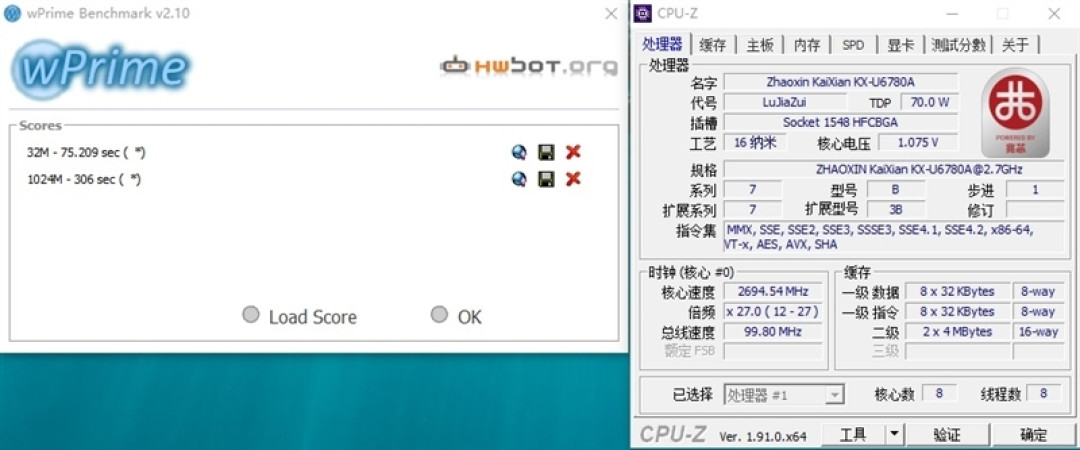This screenshot has height=450, width=1080.
Task: Click the Zhaoxin processor logo in CPU-Z
Action: pos(1015,112)
